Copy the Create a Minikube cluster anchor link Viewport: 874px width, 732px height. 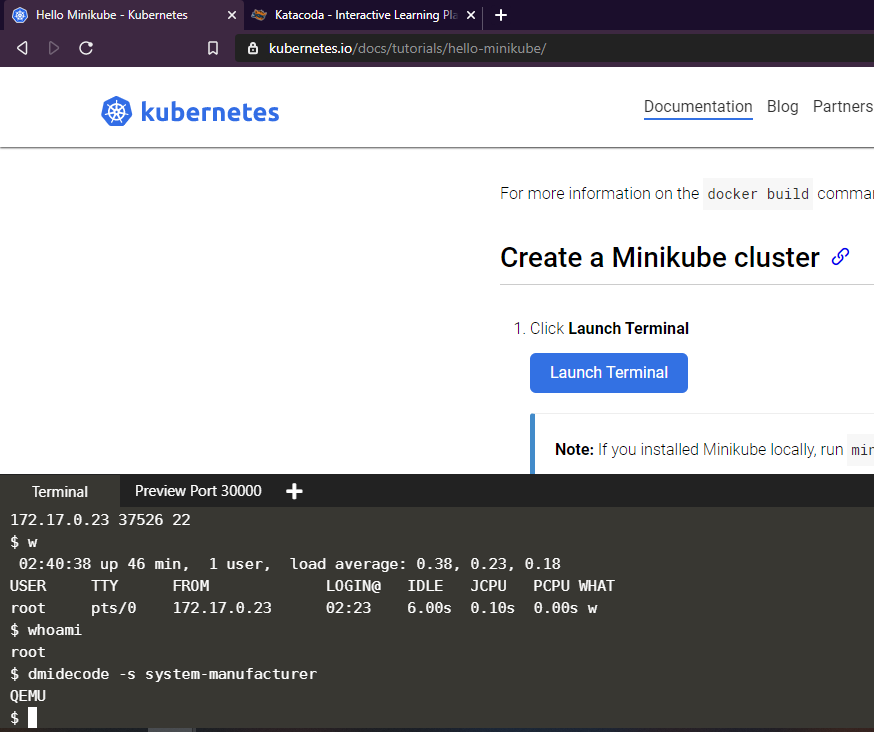[840, 257]
